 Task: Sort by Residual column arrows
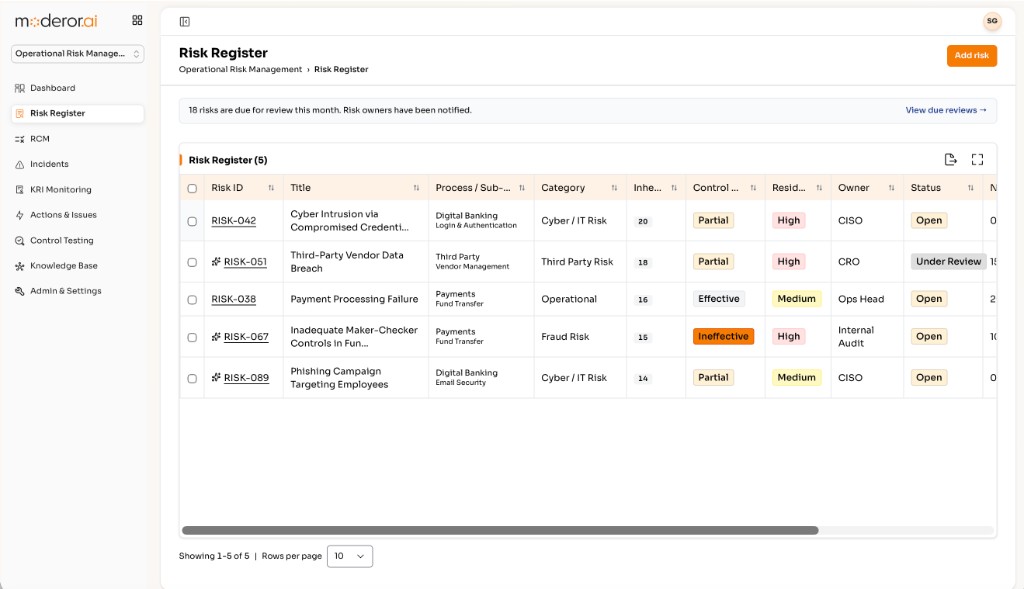819,188
